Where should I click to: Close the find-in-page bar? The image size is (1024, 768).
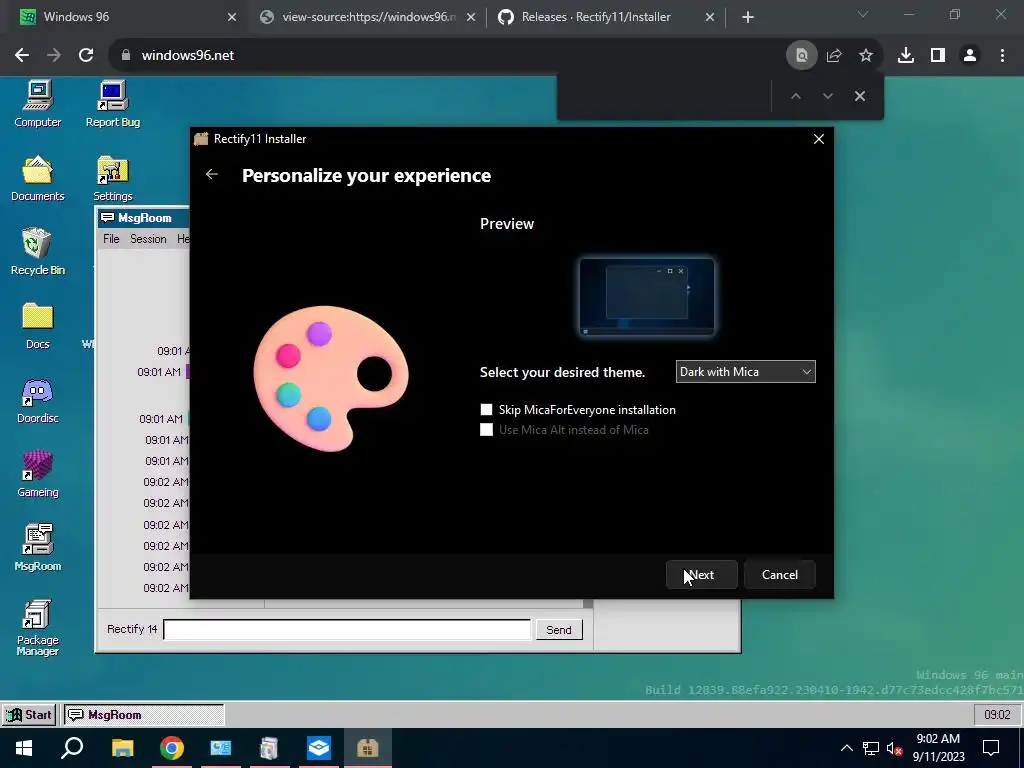click(x=859, y=96)
